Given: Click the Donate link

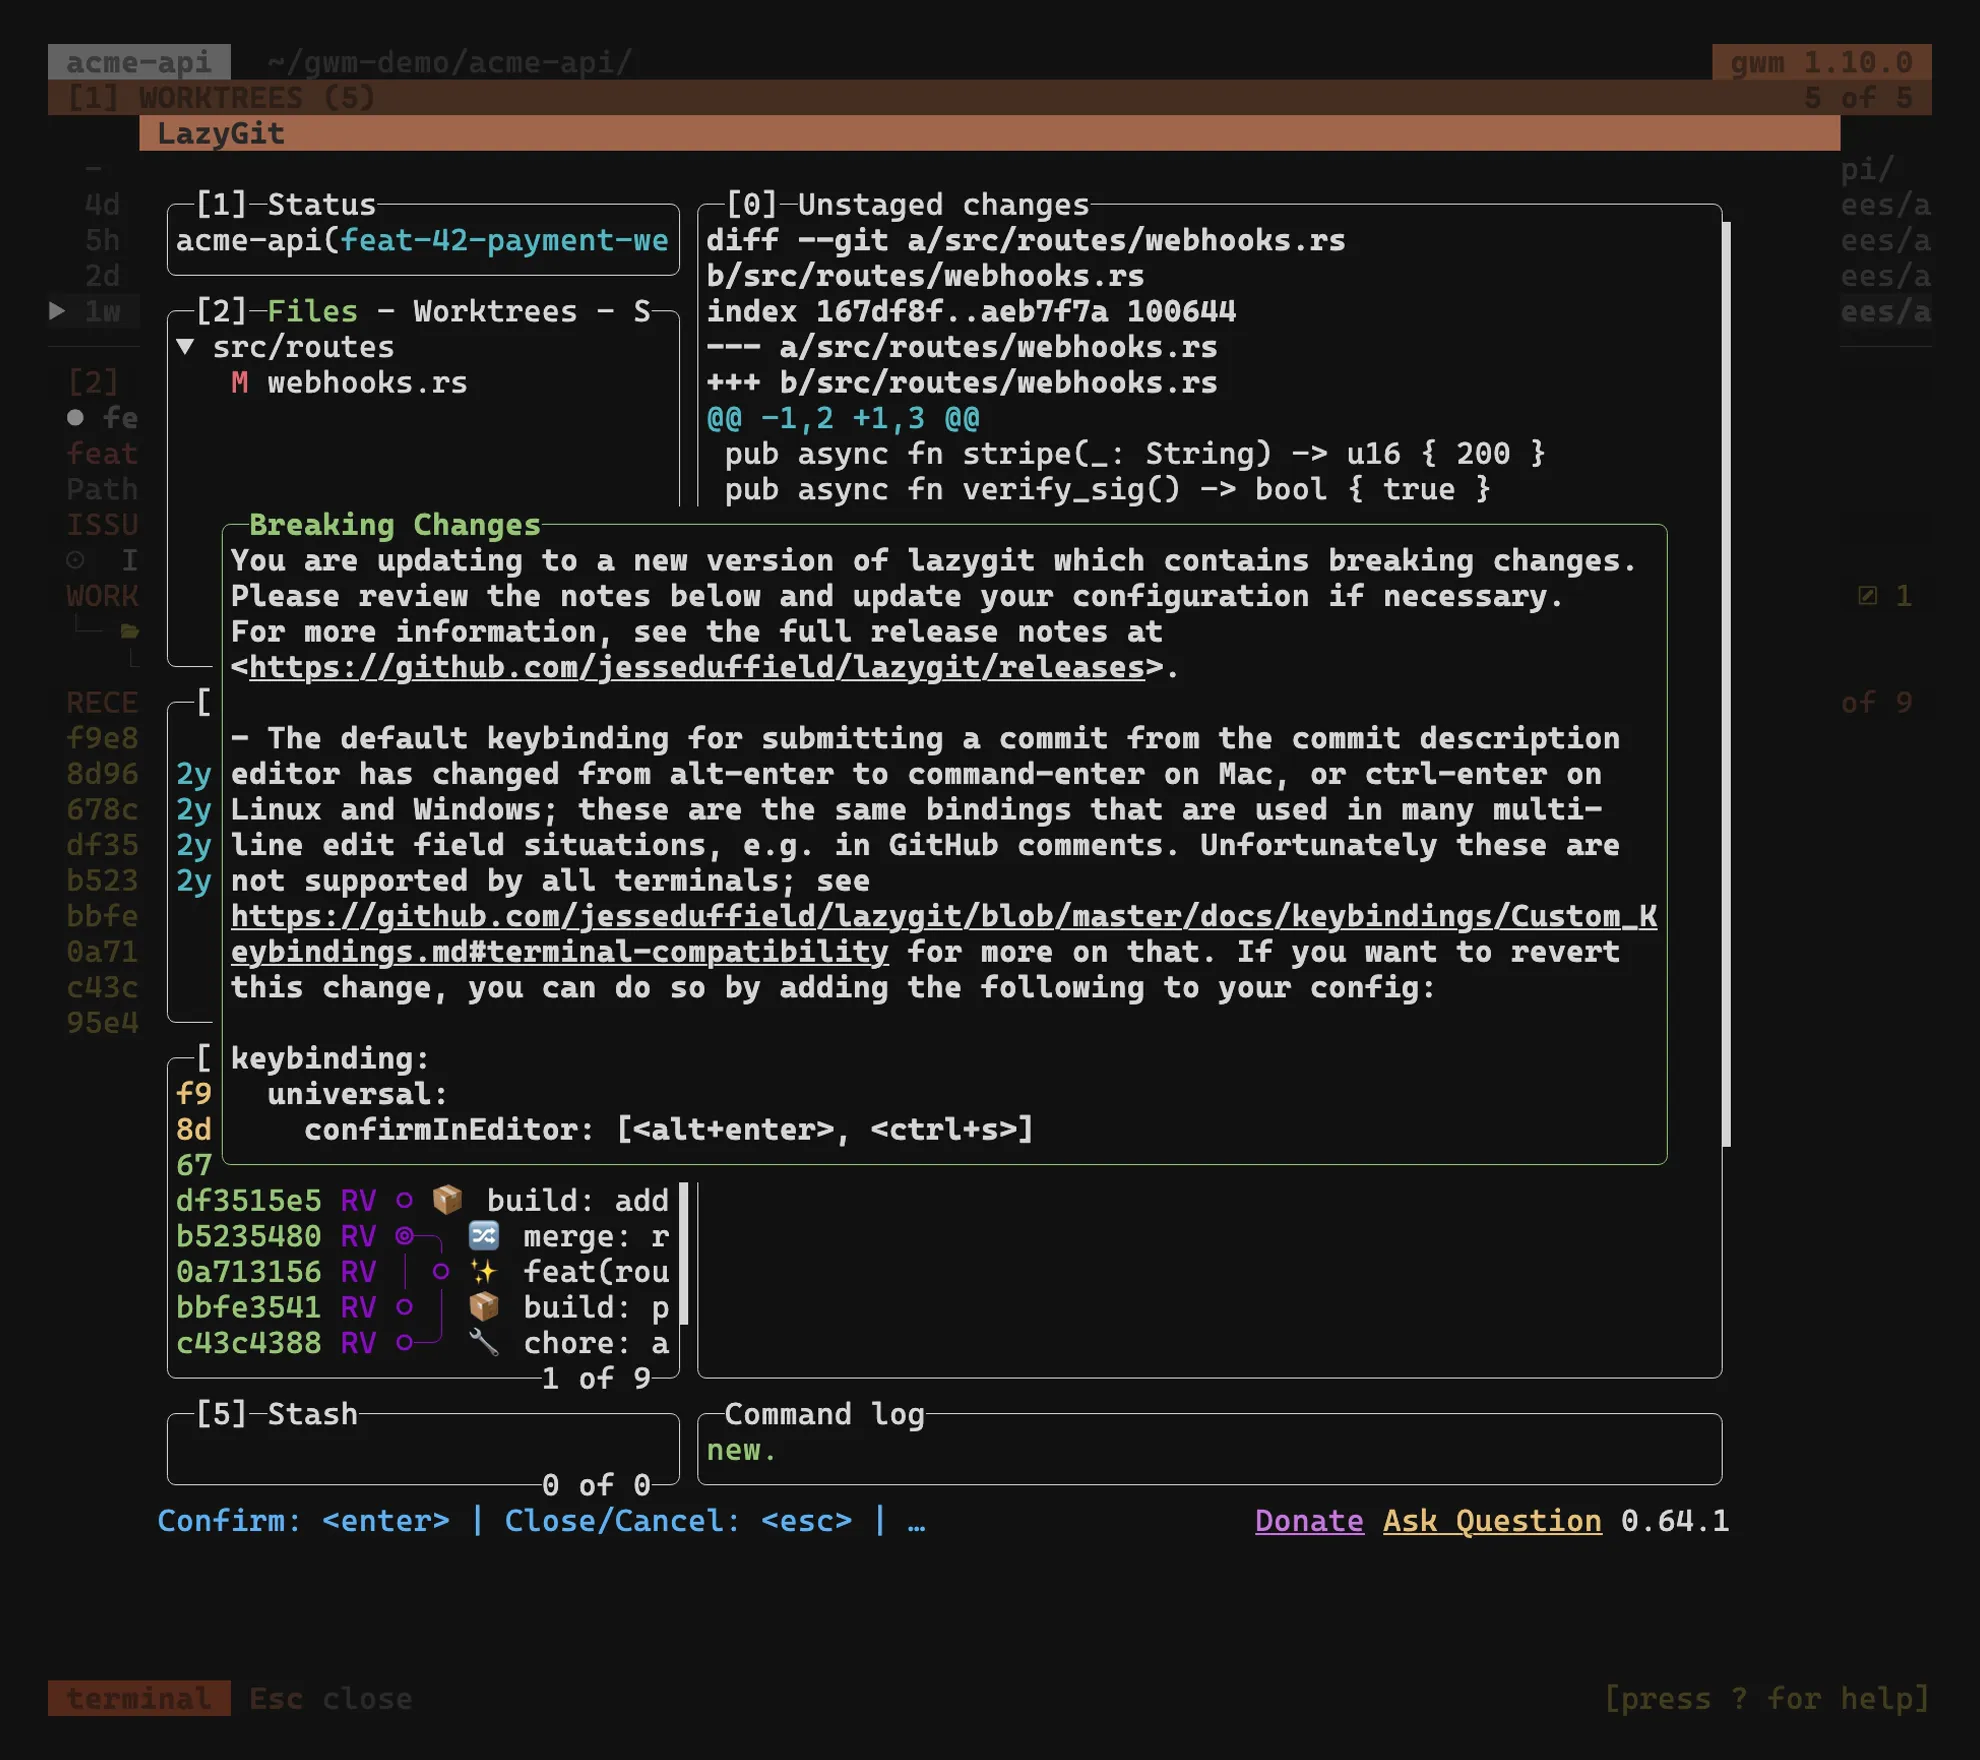Looking at the screenshot, I should point(1309,1520).
